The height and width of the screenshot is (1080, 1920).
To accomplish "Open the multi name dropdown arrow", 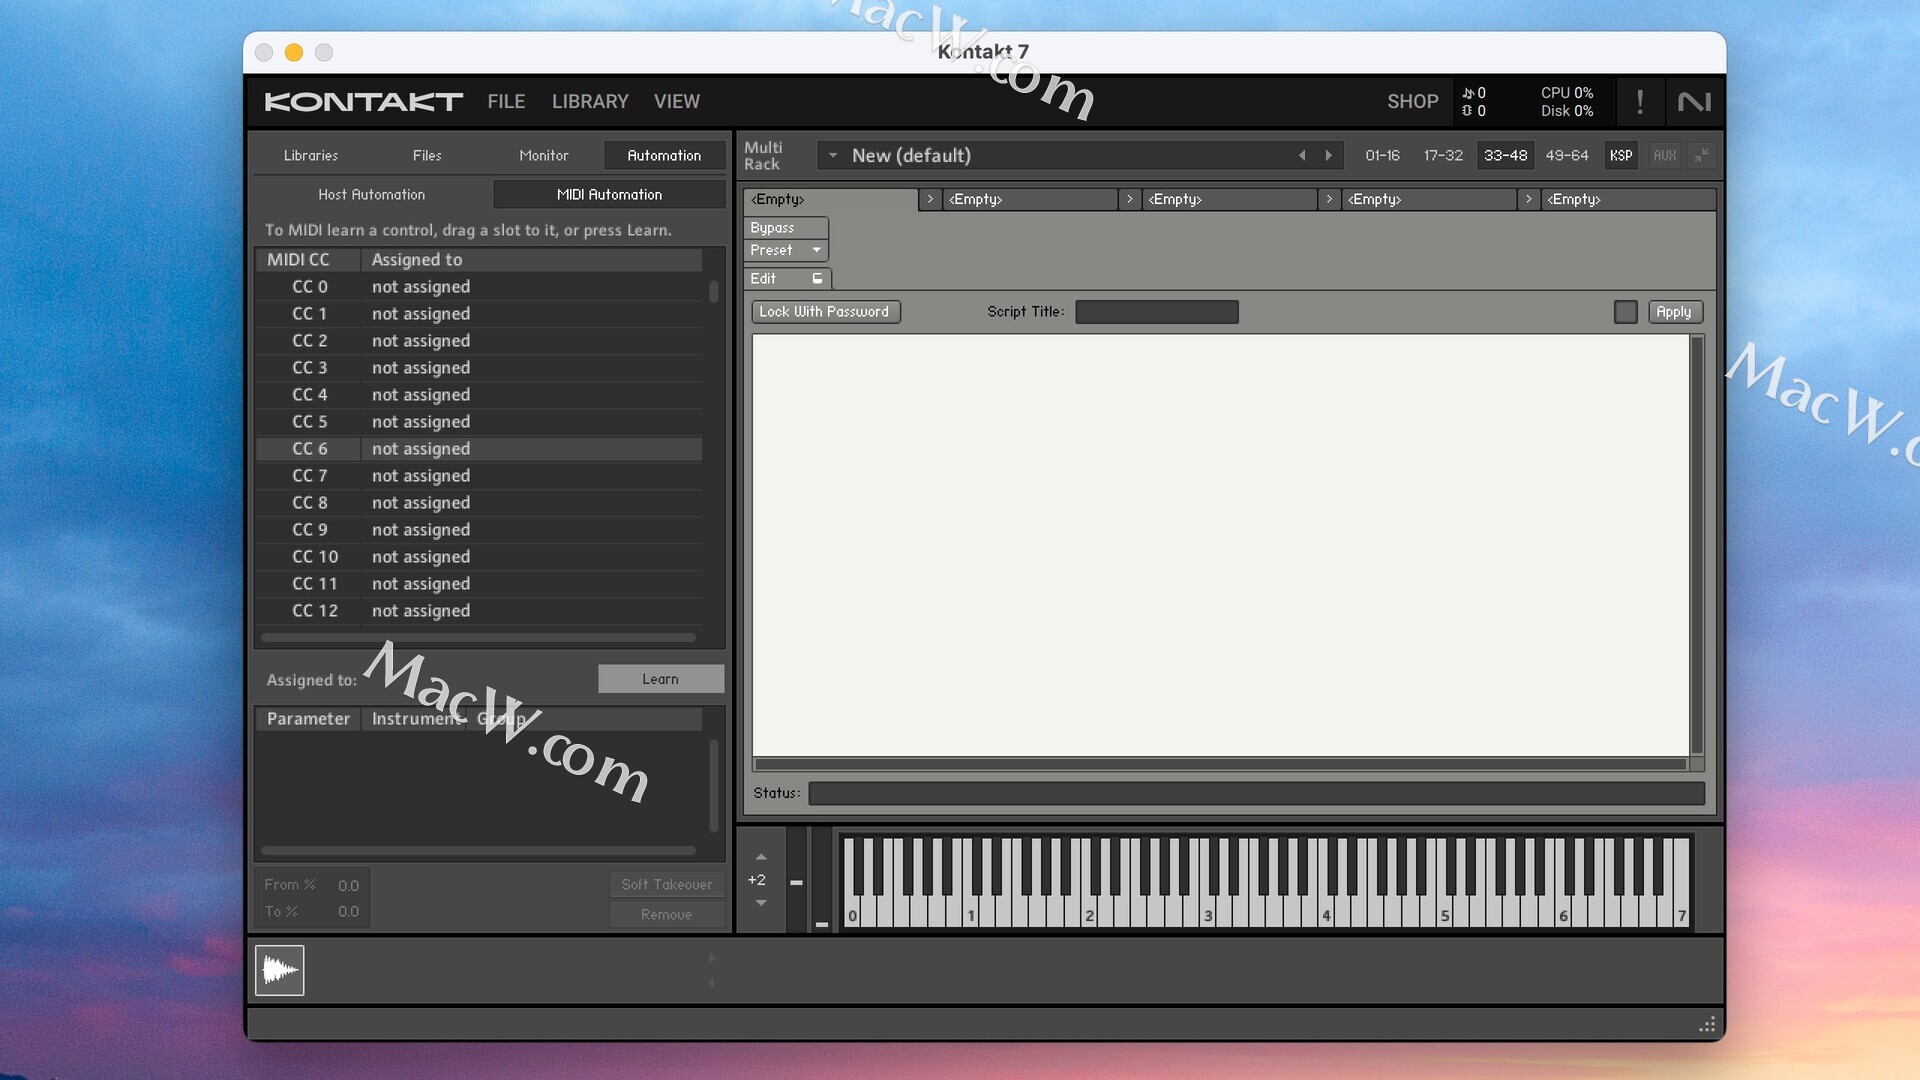I will click(x=832, y=155).
